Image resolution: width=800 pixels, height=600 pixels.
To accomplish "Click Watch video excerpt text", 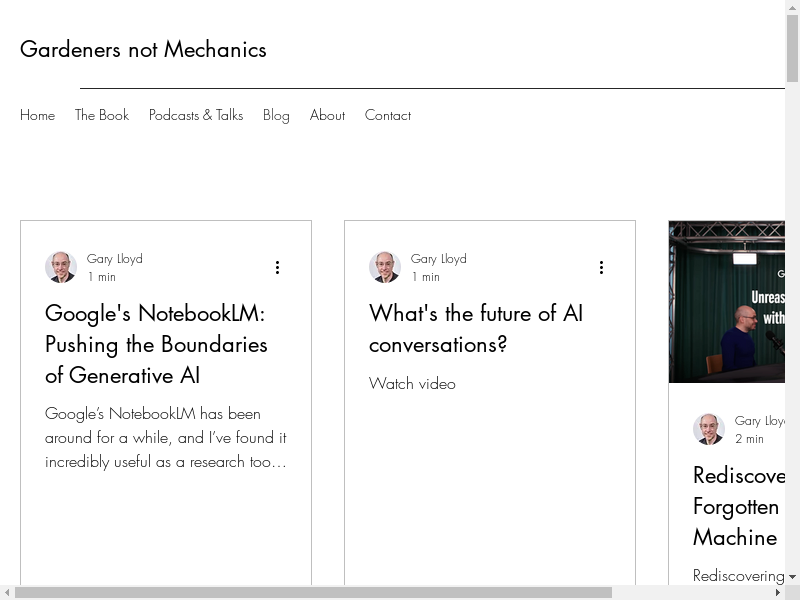I will tap(412, 383).
